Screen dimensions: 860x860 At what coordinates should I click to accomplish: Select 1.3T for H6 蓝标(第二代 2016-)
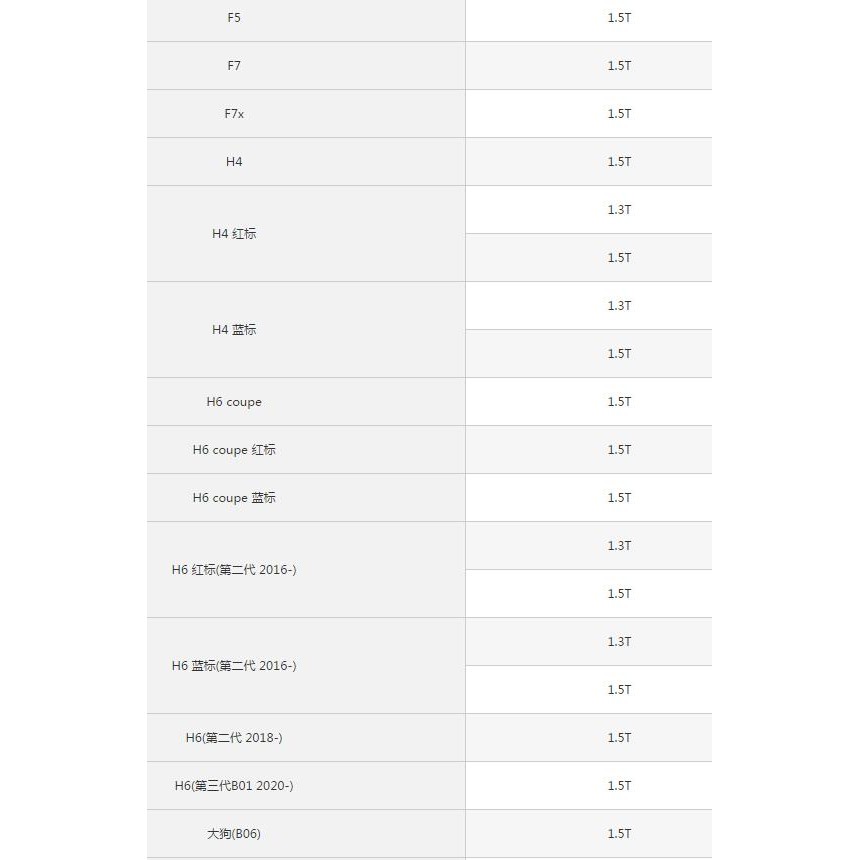tap(619, 642)
